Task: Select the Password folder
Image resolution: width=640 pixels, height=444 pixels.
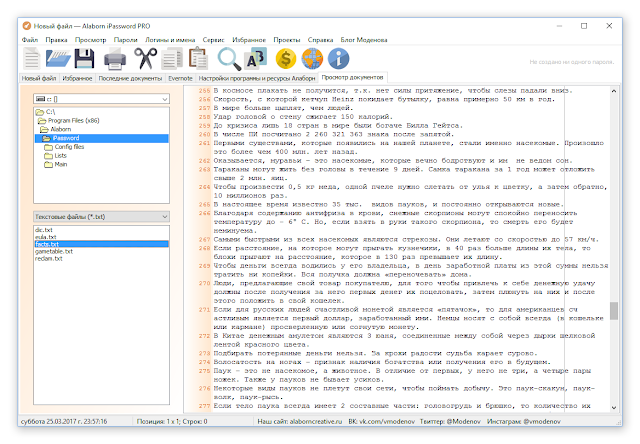Action: [102, 138]
